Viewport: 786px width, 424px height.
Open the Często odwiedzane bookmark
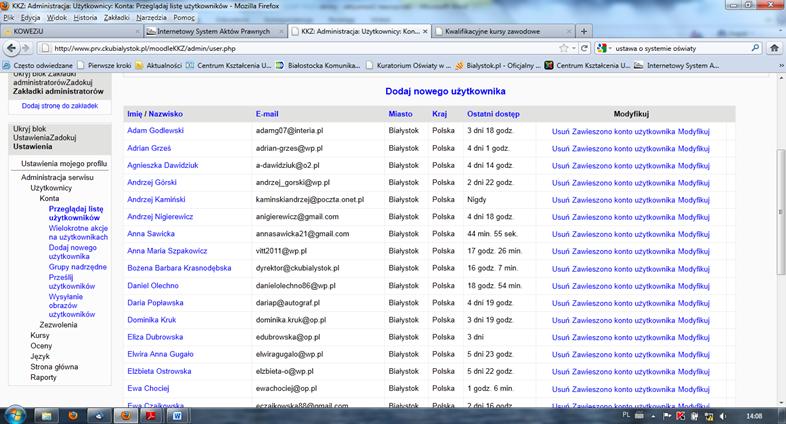pos(38,65)
